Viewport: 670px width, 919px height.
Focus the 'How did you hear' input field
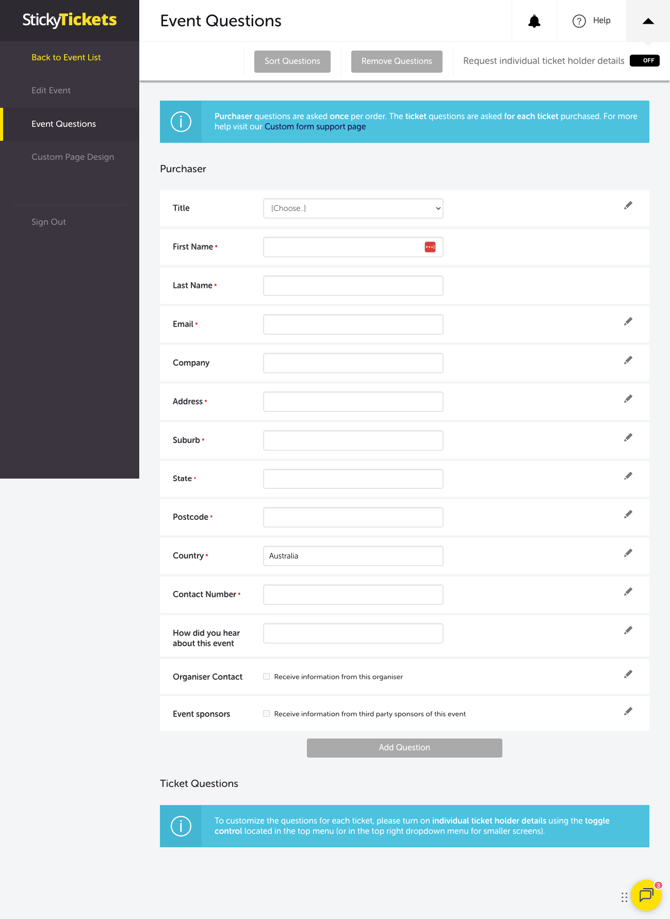(x=353, y=634)
